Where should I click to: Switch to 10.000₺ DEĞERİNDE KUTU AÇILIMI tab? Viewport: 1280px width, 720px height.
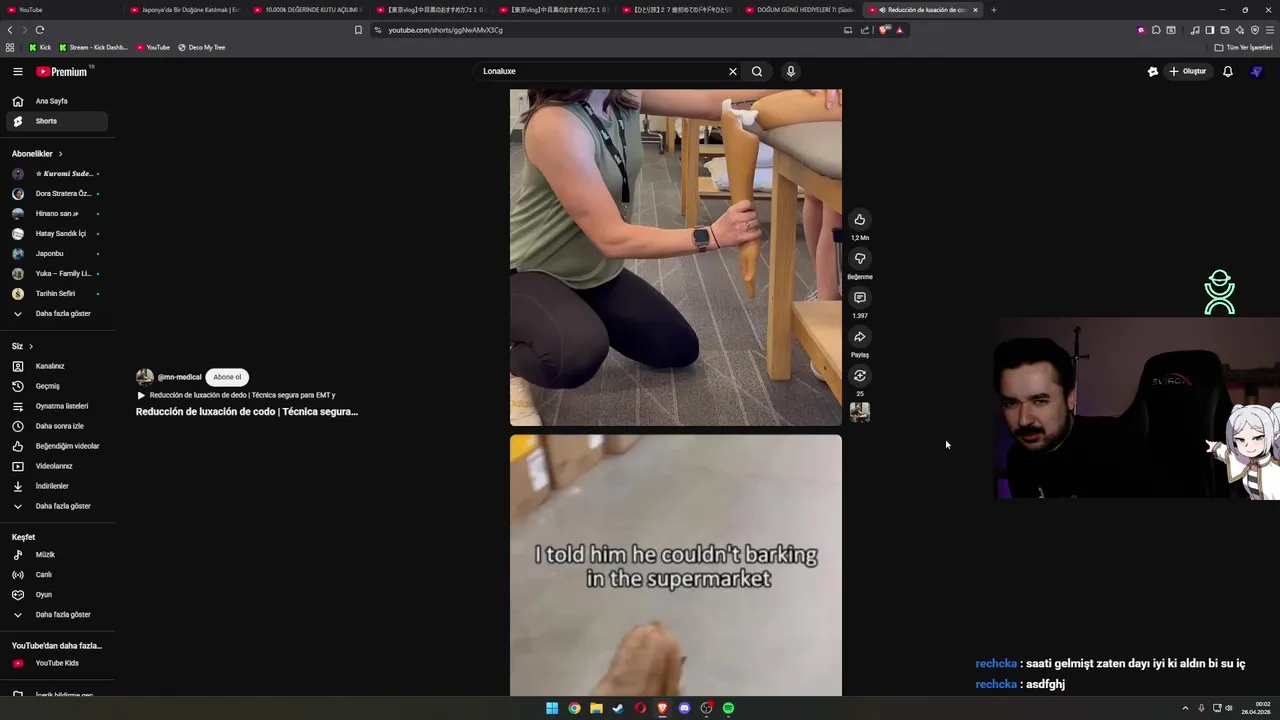pyautogui.click(x=308, y=10)
